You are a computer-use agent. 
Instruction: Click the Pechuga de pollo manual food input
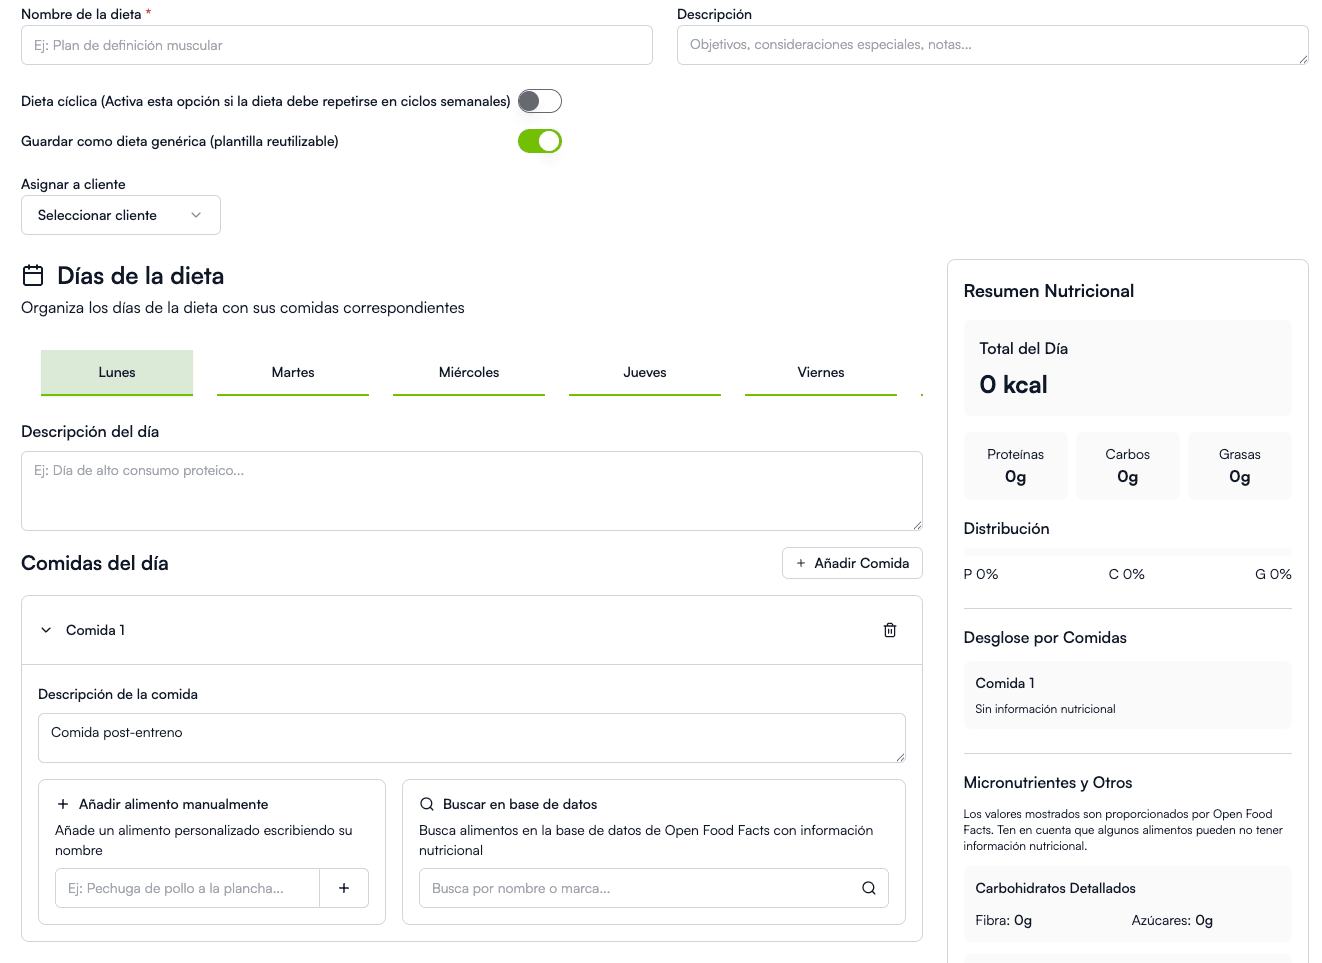188,888
